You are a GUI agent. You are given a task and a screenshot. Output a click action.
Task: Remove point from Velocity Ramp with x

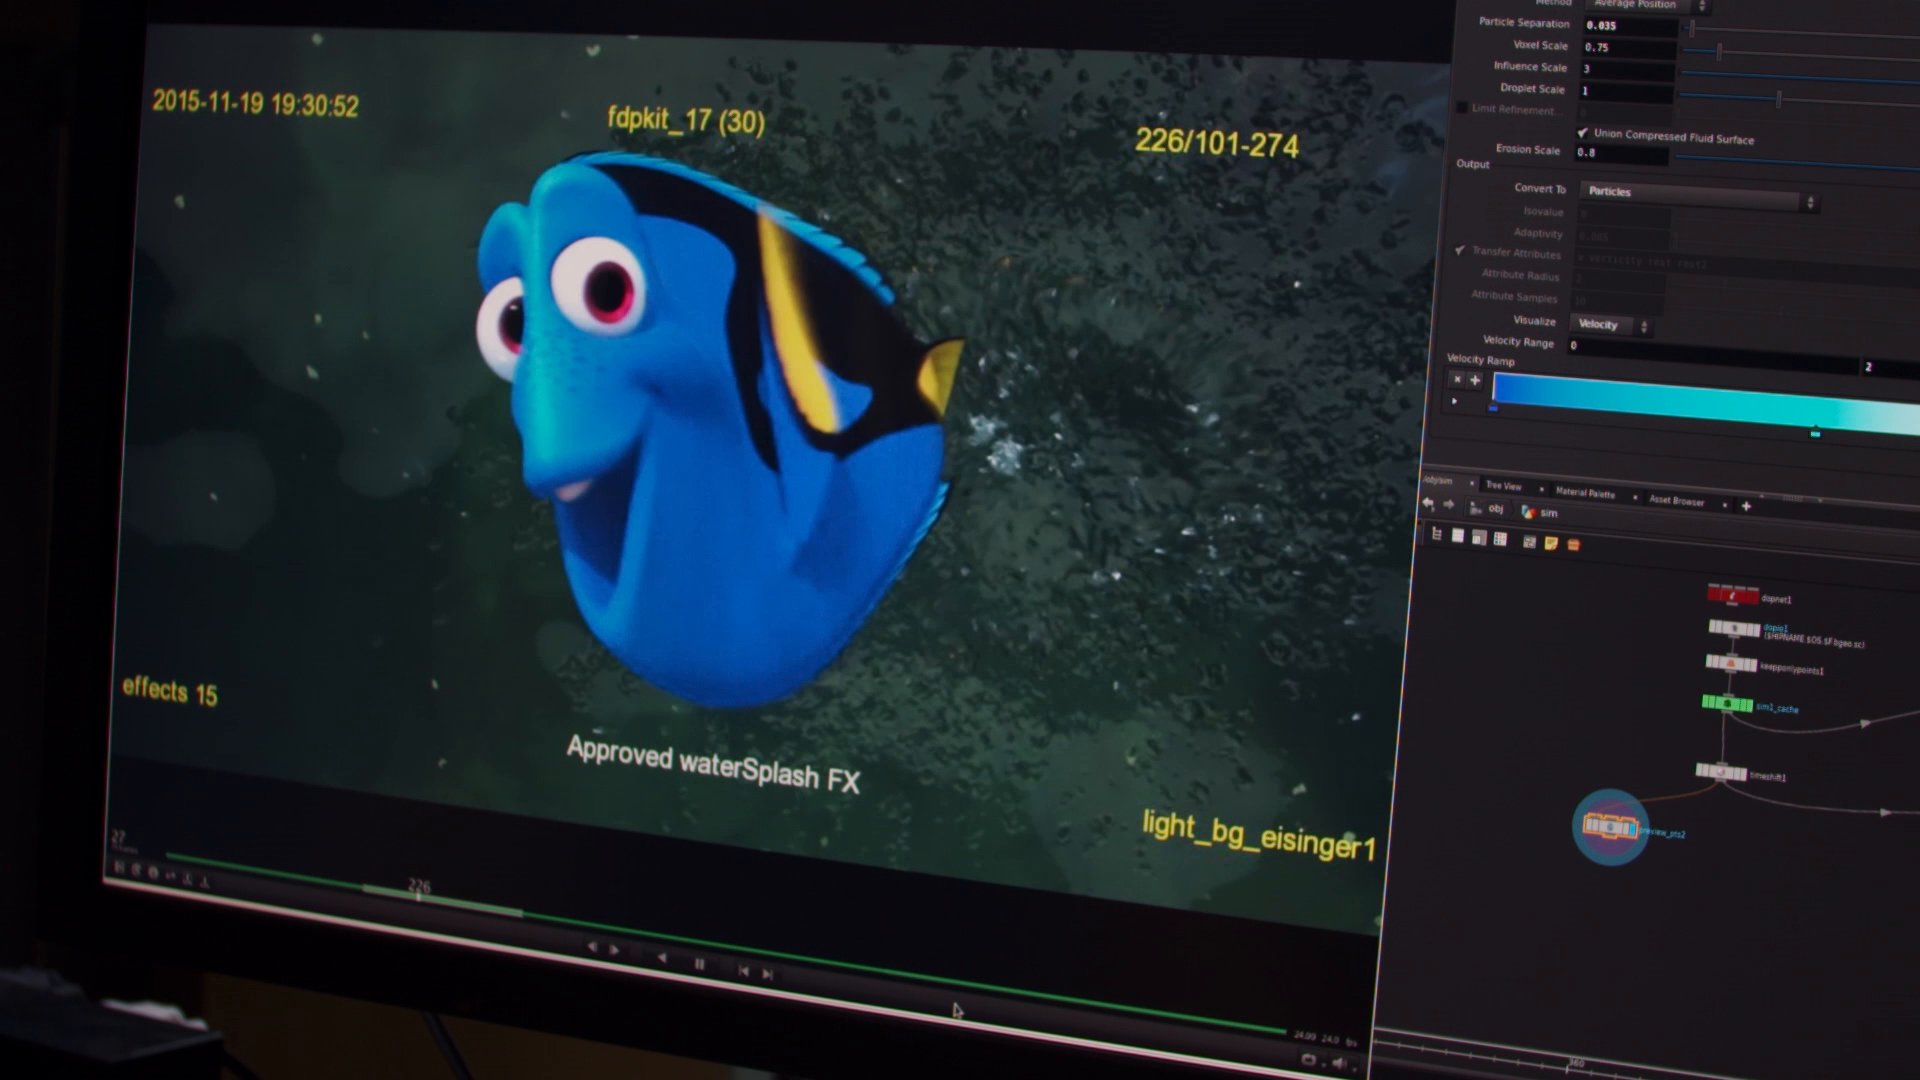[1457, 379]
